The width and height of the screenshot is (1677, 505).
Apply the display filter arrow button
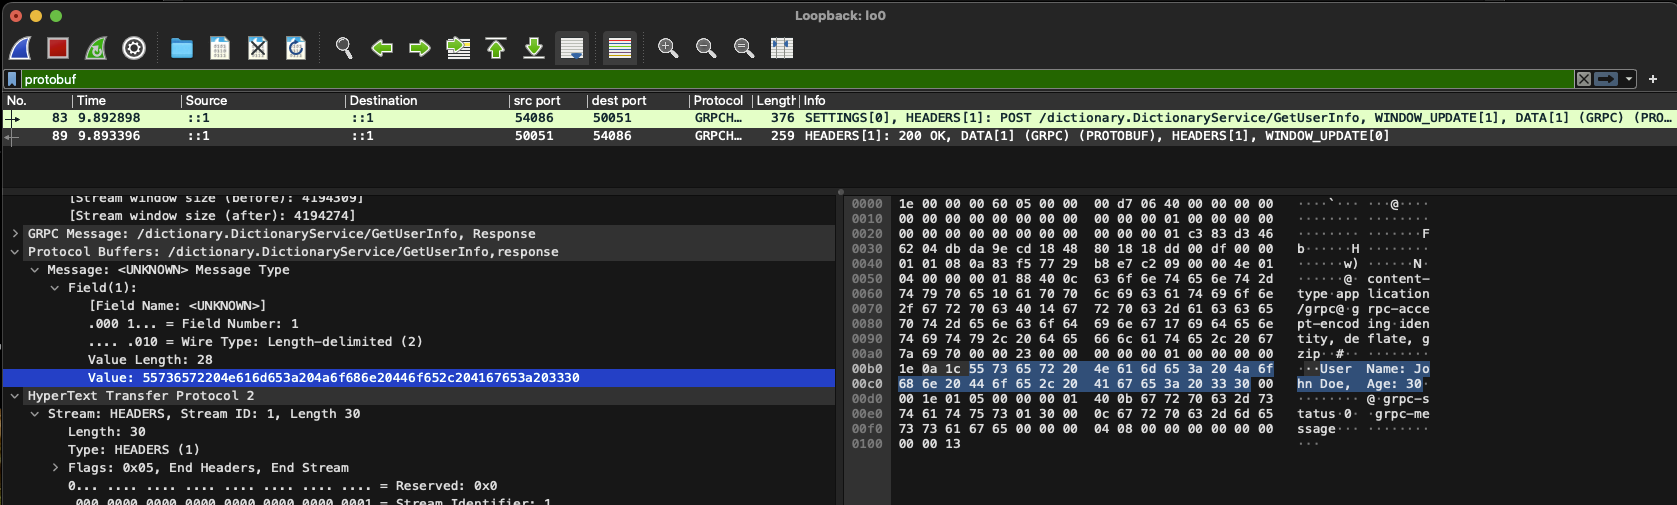coord(1606,79)
